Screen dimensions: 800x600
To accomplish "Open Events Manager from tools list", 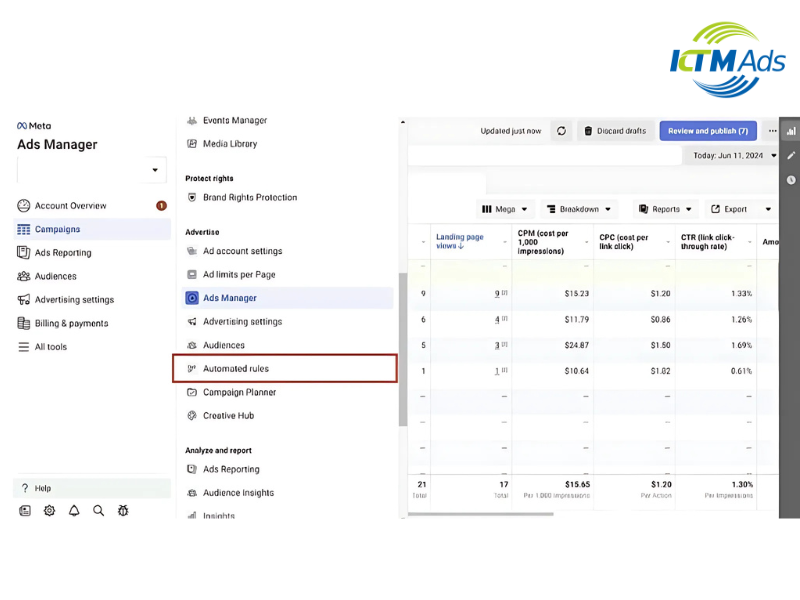I will click(235, 120).
